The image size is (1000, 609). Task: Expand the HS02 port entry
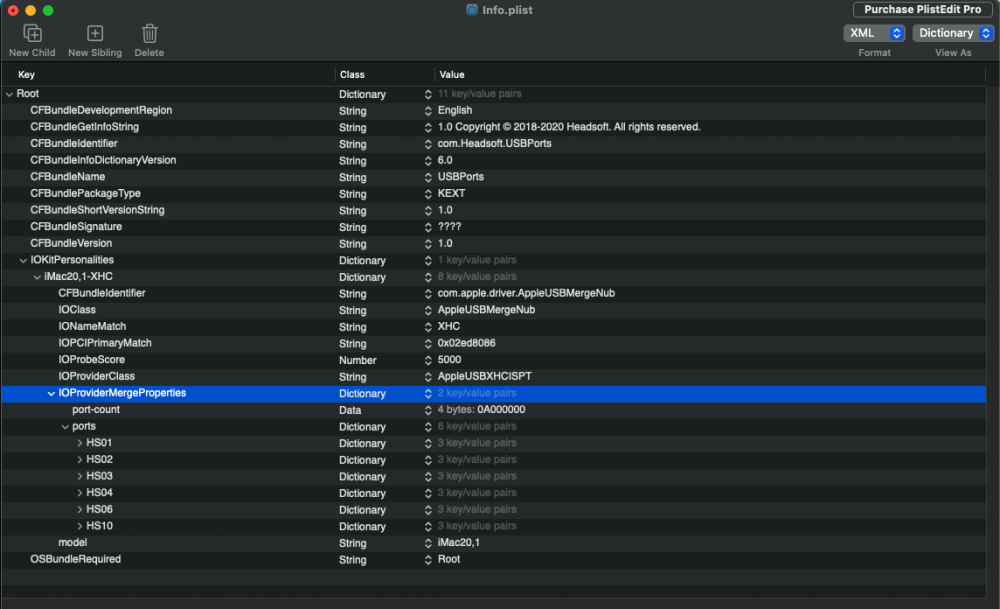(80, 459)
